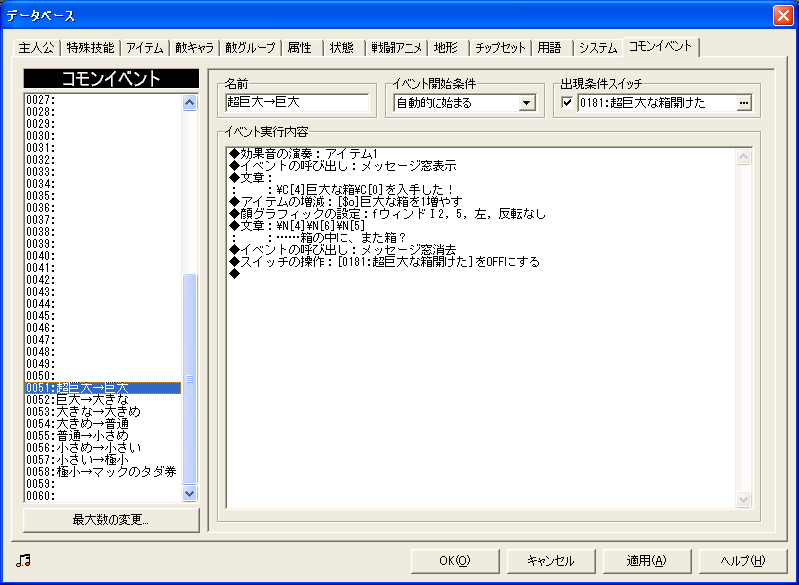The image size is (799, 585).
Task: Select list entry 0050:
Action: 103,376
